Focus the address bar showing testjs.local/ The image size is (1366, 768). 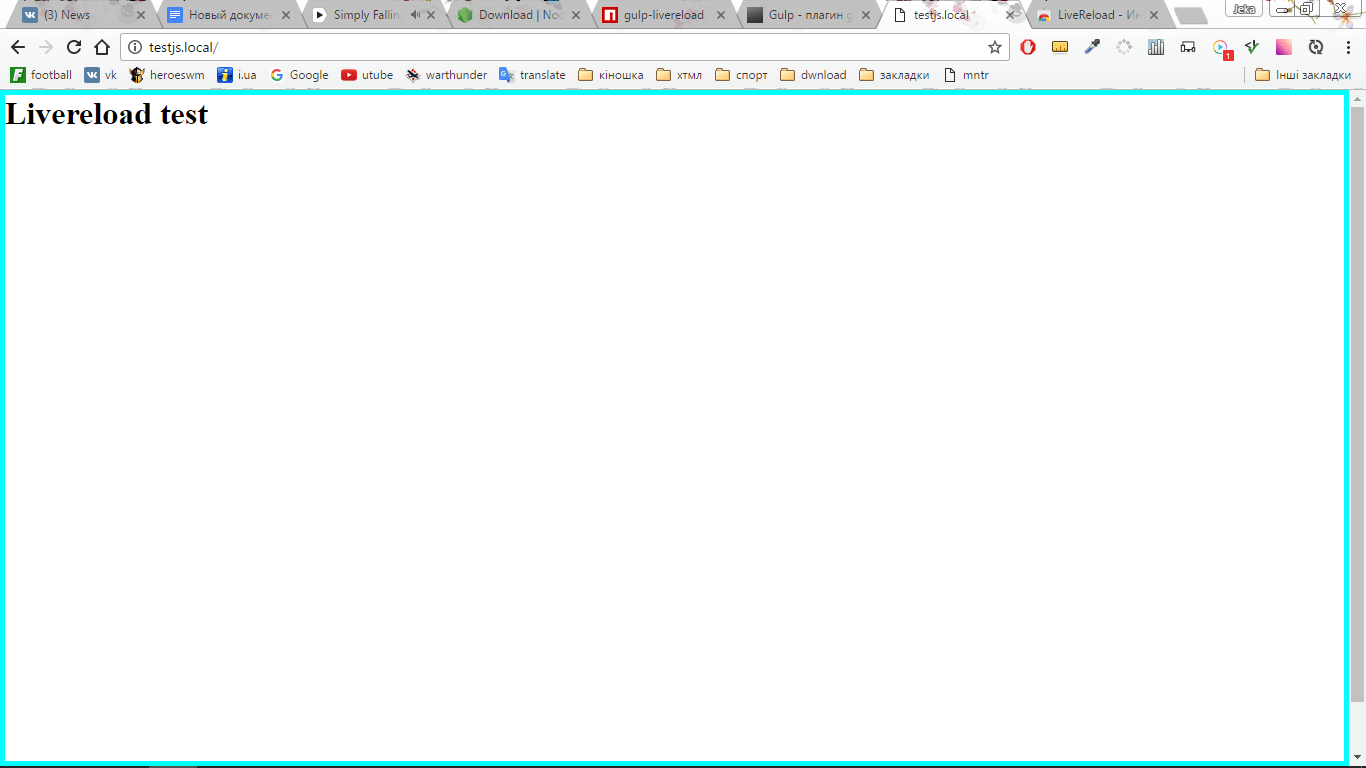coord(565,47)
